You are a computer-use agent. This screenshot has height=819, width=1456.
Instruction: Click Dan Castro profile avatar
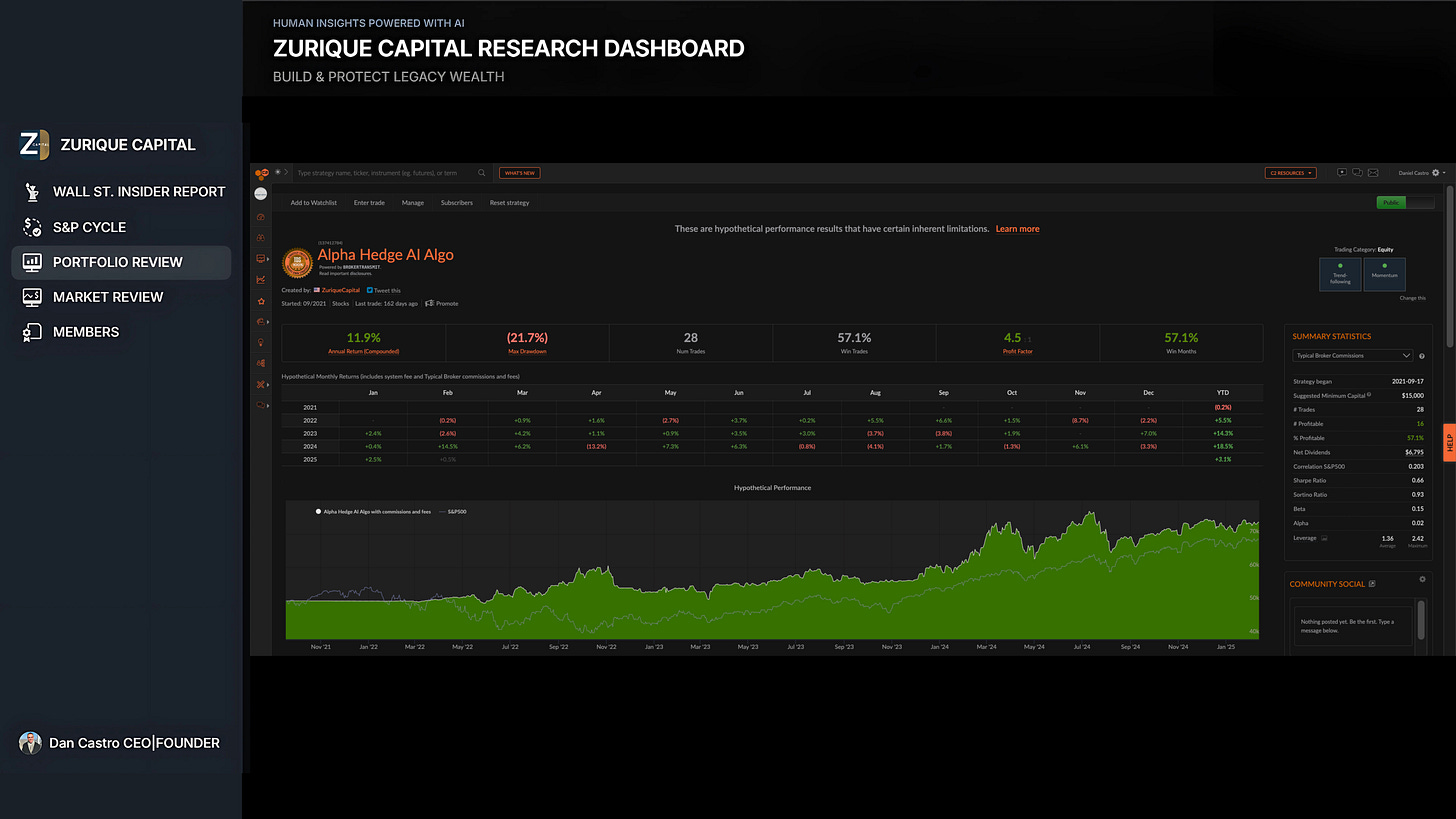[30, 743]
